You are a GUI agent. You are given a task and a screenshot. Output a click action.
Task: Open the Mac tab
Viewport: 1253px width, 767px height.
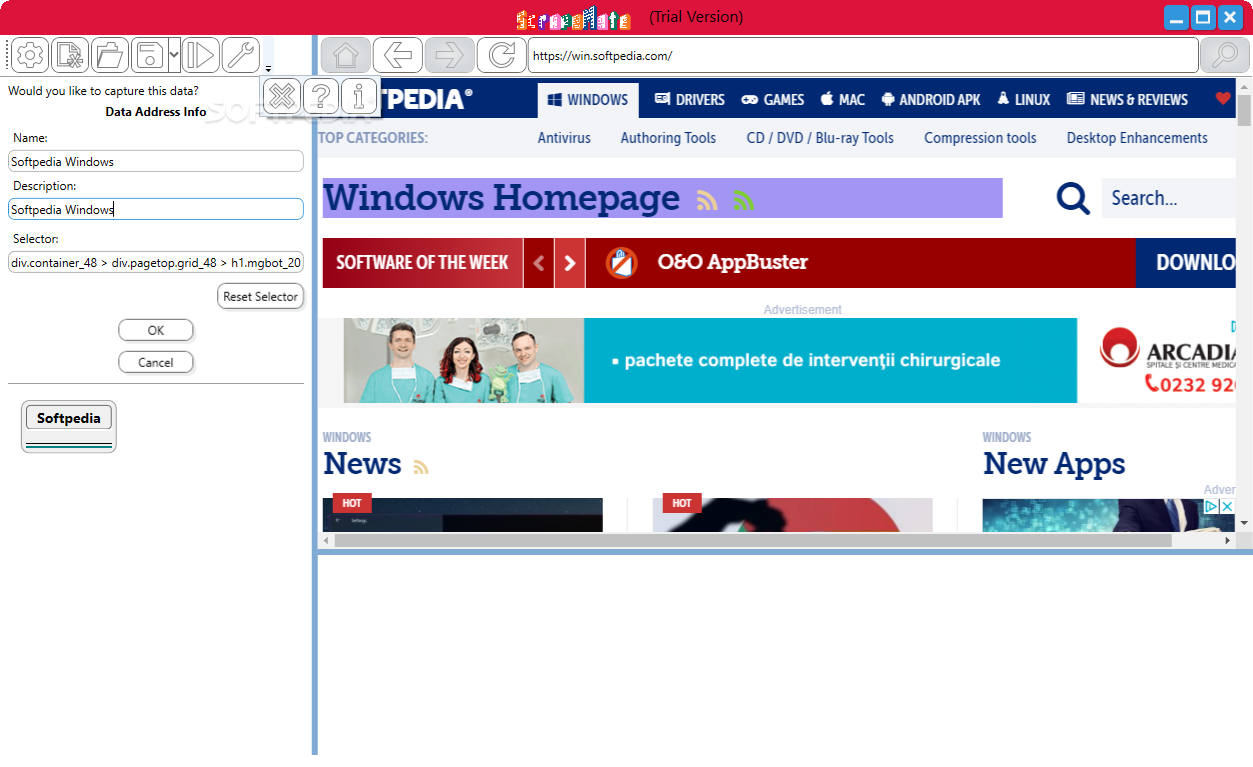(x=842, y=99)
